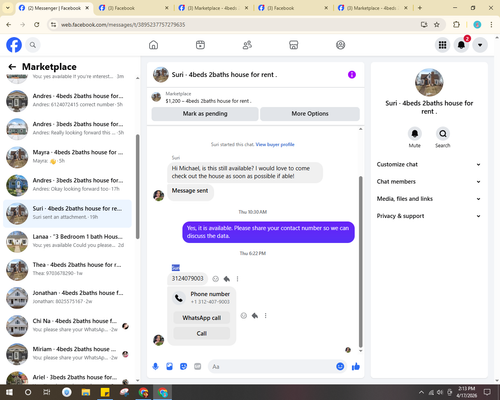Expand Privacy & support section
This screenshot has height=400, width=500.
click(429, 216)
